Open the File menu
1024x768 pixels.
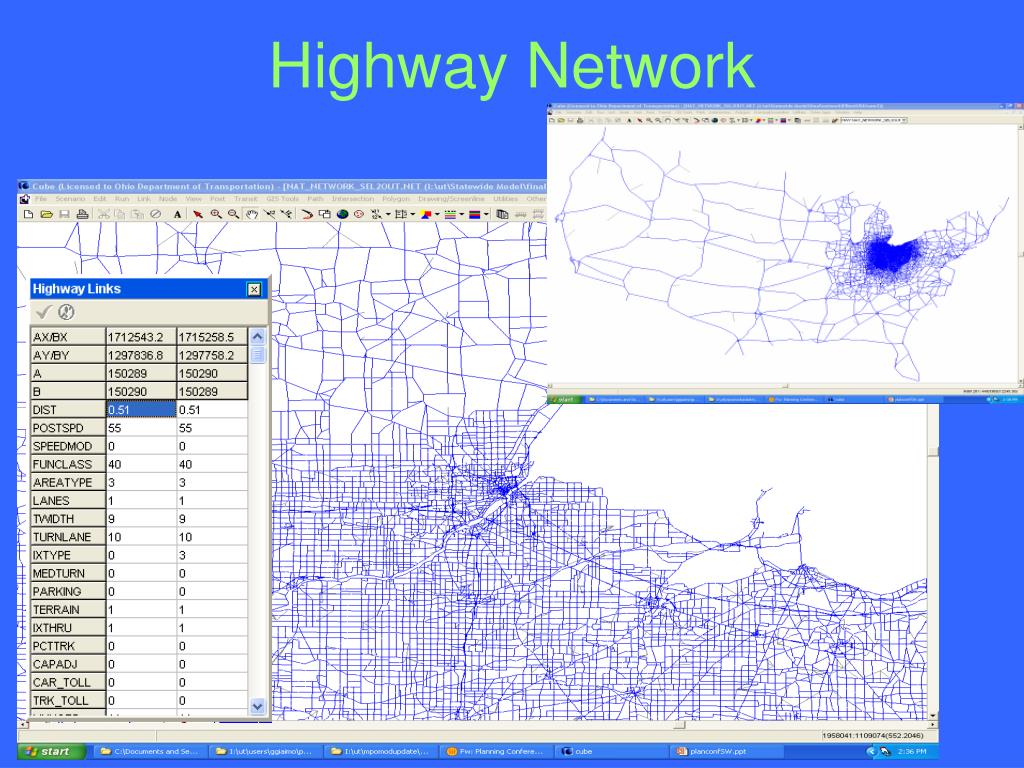[41, 199]
